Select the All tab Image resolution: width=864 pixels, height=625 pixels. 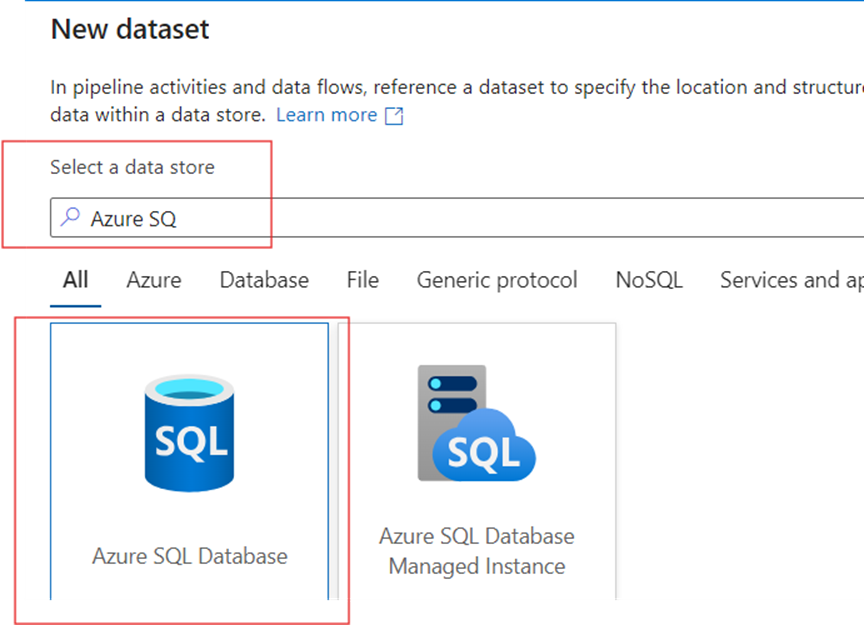point(75,280)
